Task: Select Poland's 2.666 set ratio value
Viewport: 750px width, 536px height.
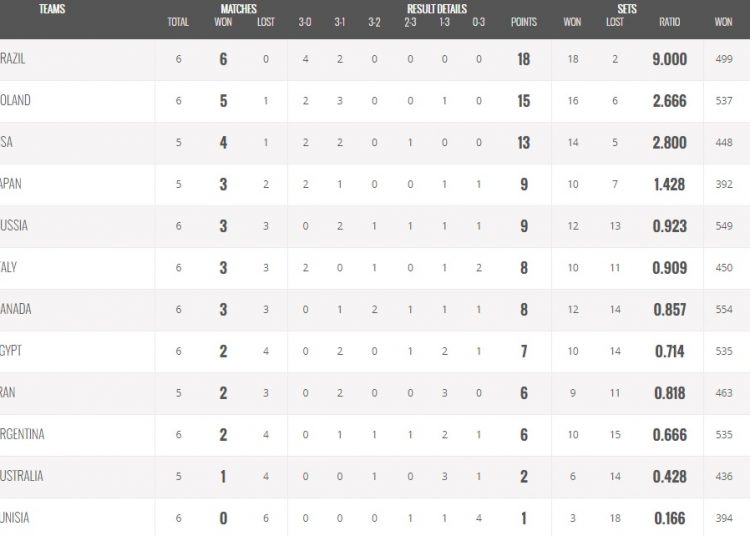Action: tap(669, 101)
